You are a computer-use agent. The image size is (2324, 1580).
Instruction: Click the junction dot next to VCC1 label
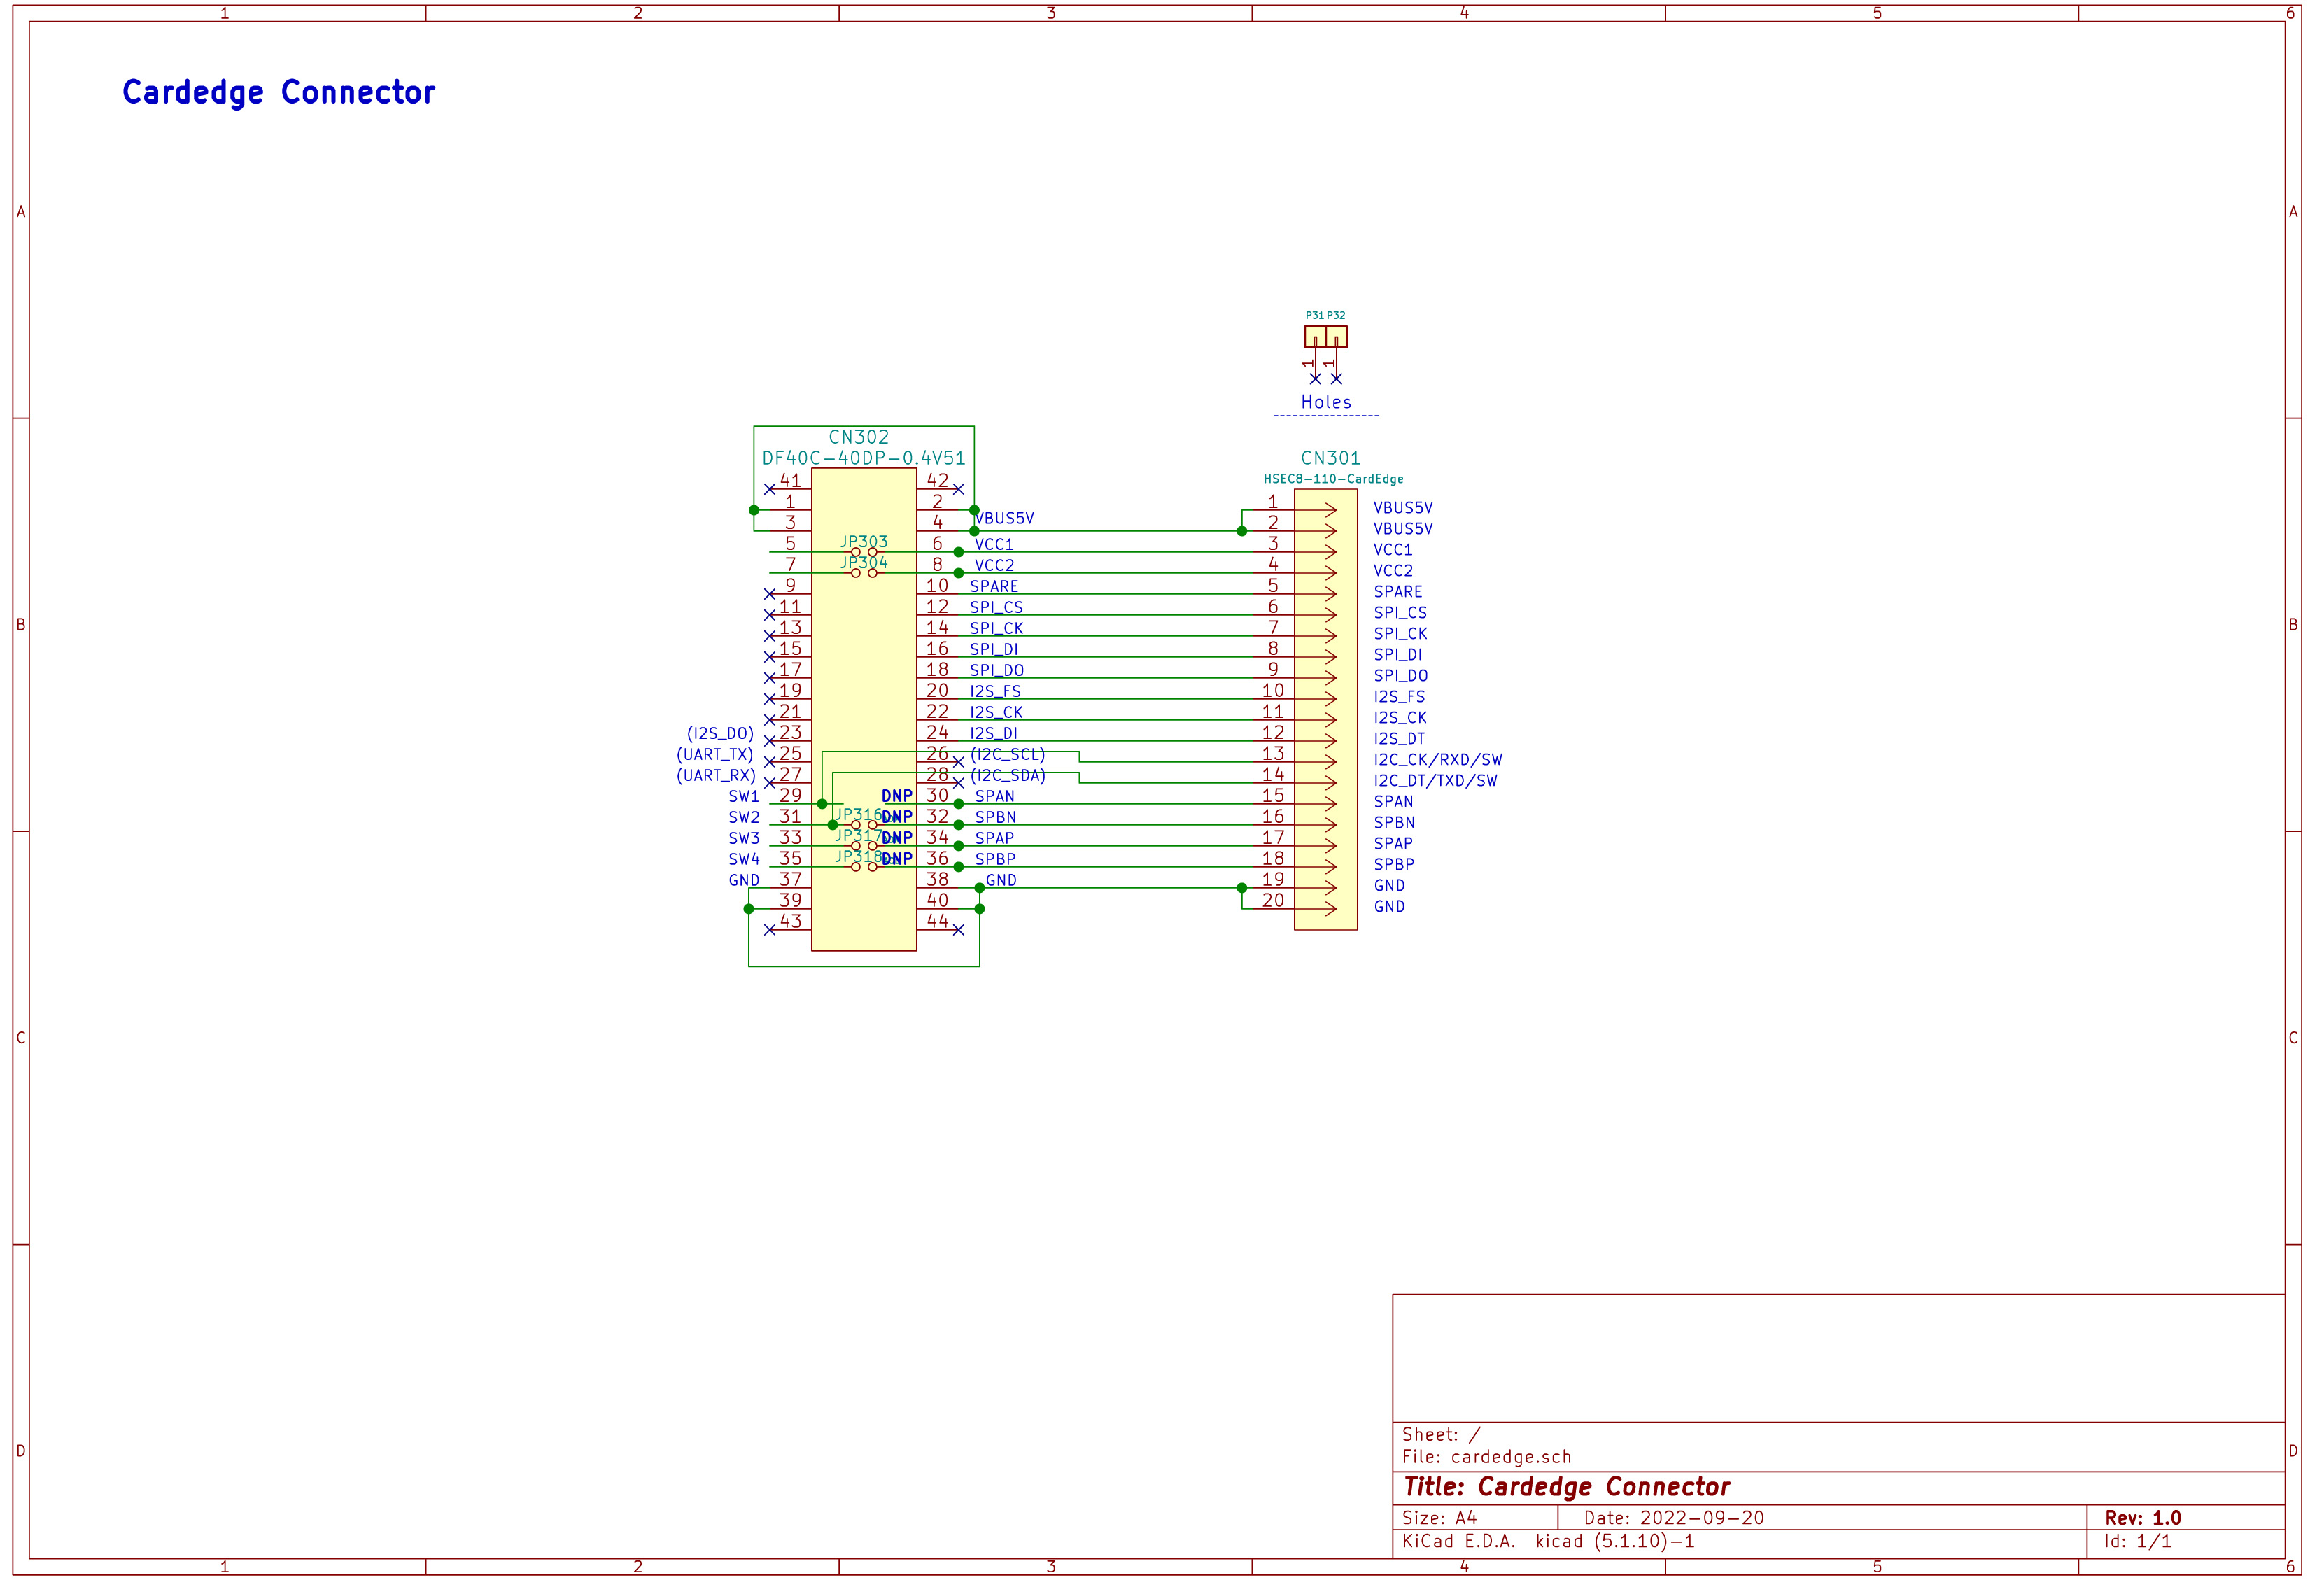pyautogui.click(x=958, y=552)
